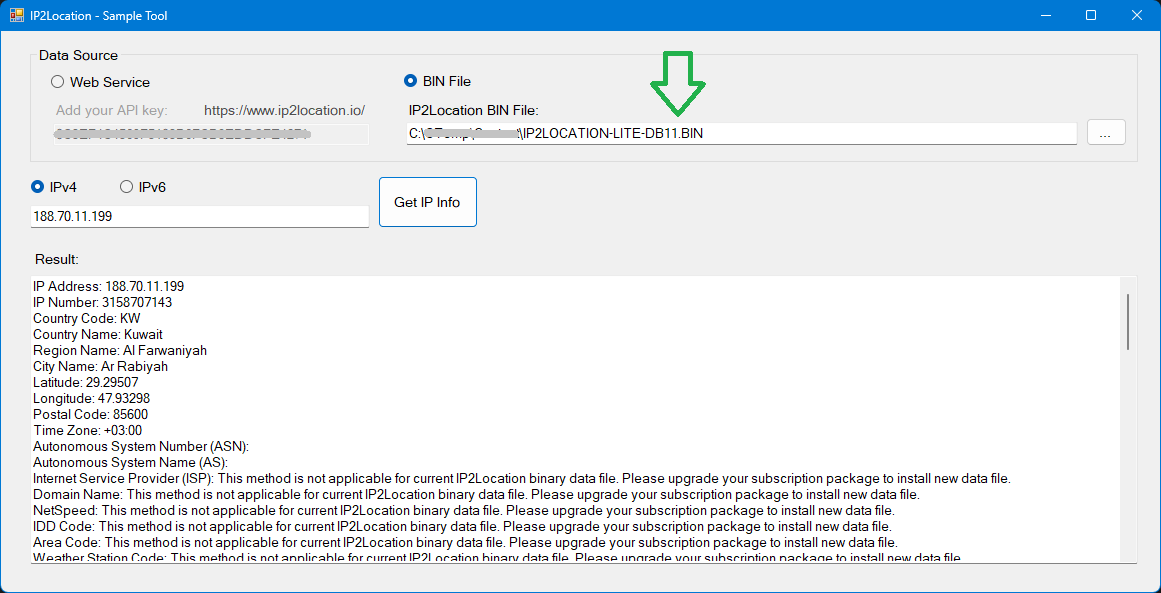Click the 'Area Code' result line
1161x593 pixels.
(x=466, y=543)
